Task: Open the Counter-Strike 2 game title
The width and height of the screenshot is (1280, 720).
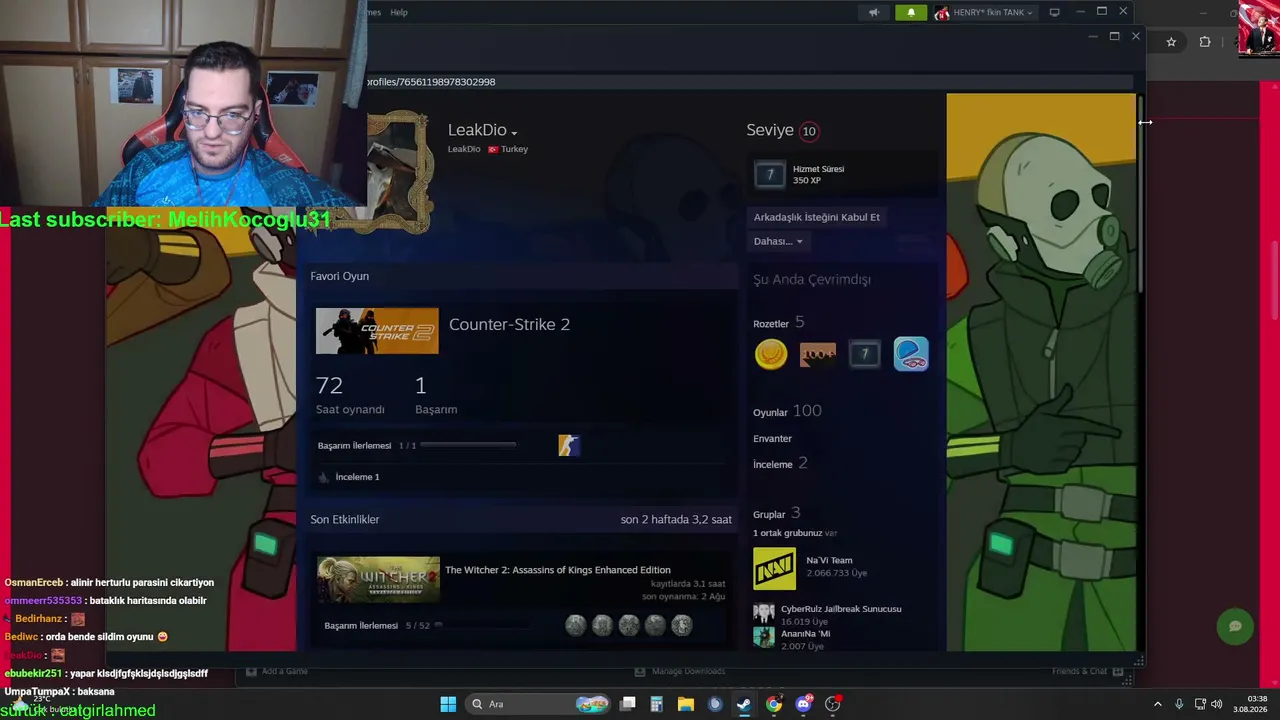Action: (x=509, y=324)
